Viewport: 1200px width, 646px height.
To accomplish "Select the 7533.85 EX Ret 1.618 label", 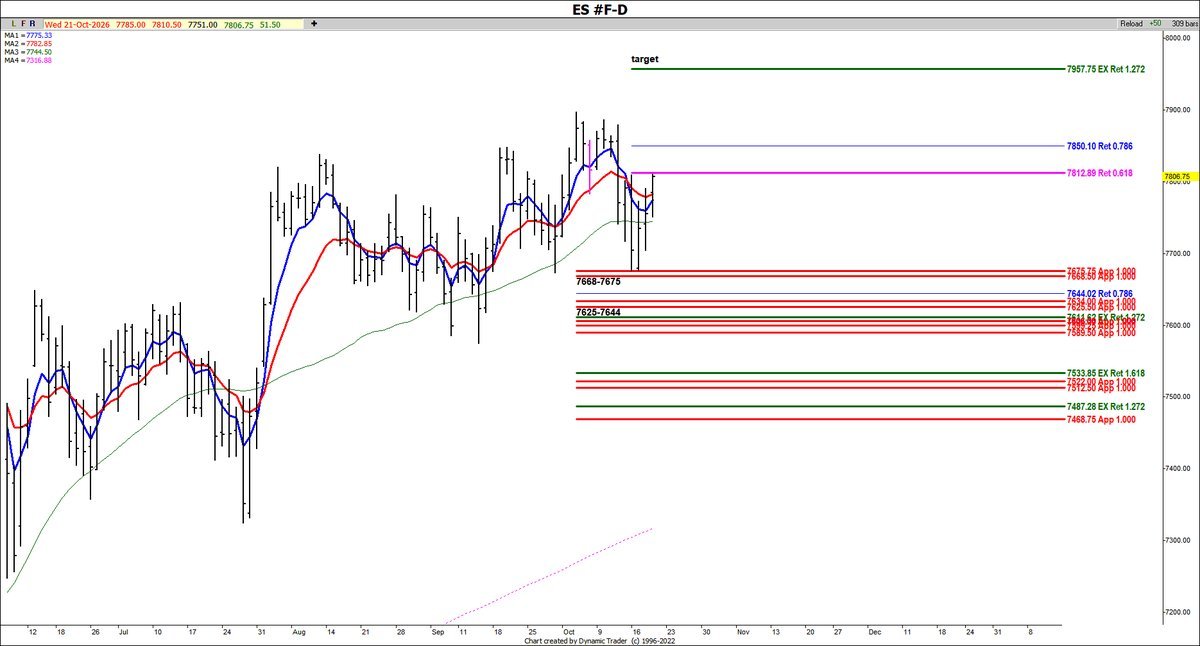I will (x=1105, y=373).
